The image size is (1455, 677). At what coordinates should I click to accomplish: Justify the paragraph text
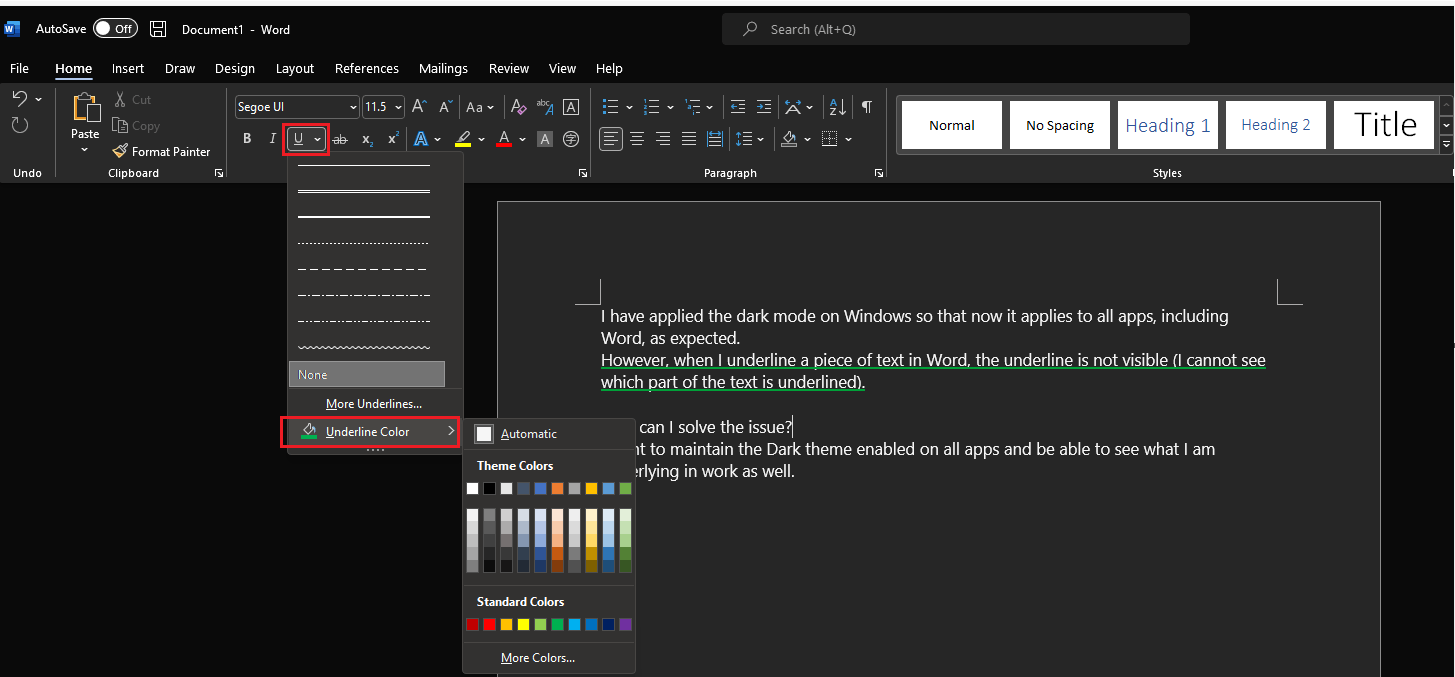(x=689, y=139)
